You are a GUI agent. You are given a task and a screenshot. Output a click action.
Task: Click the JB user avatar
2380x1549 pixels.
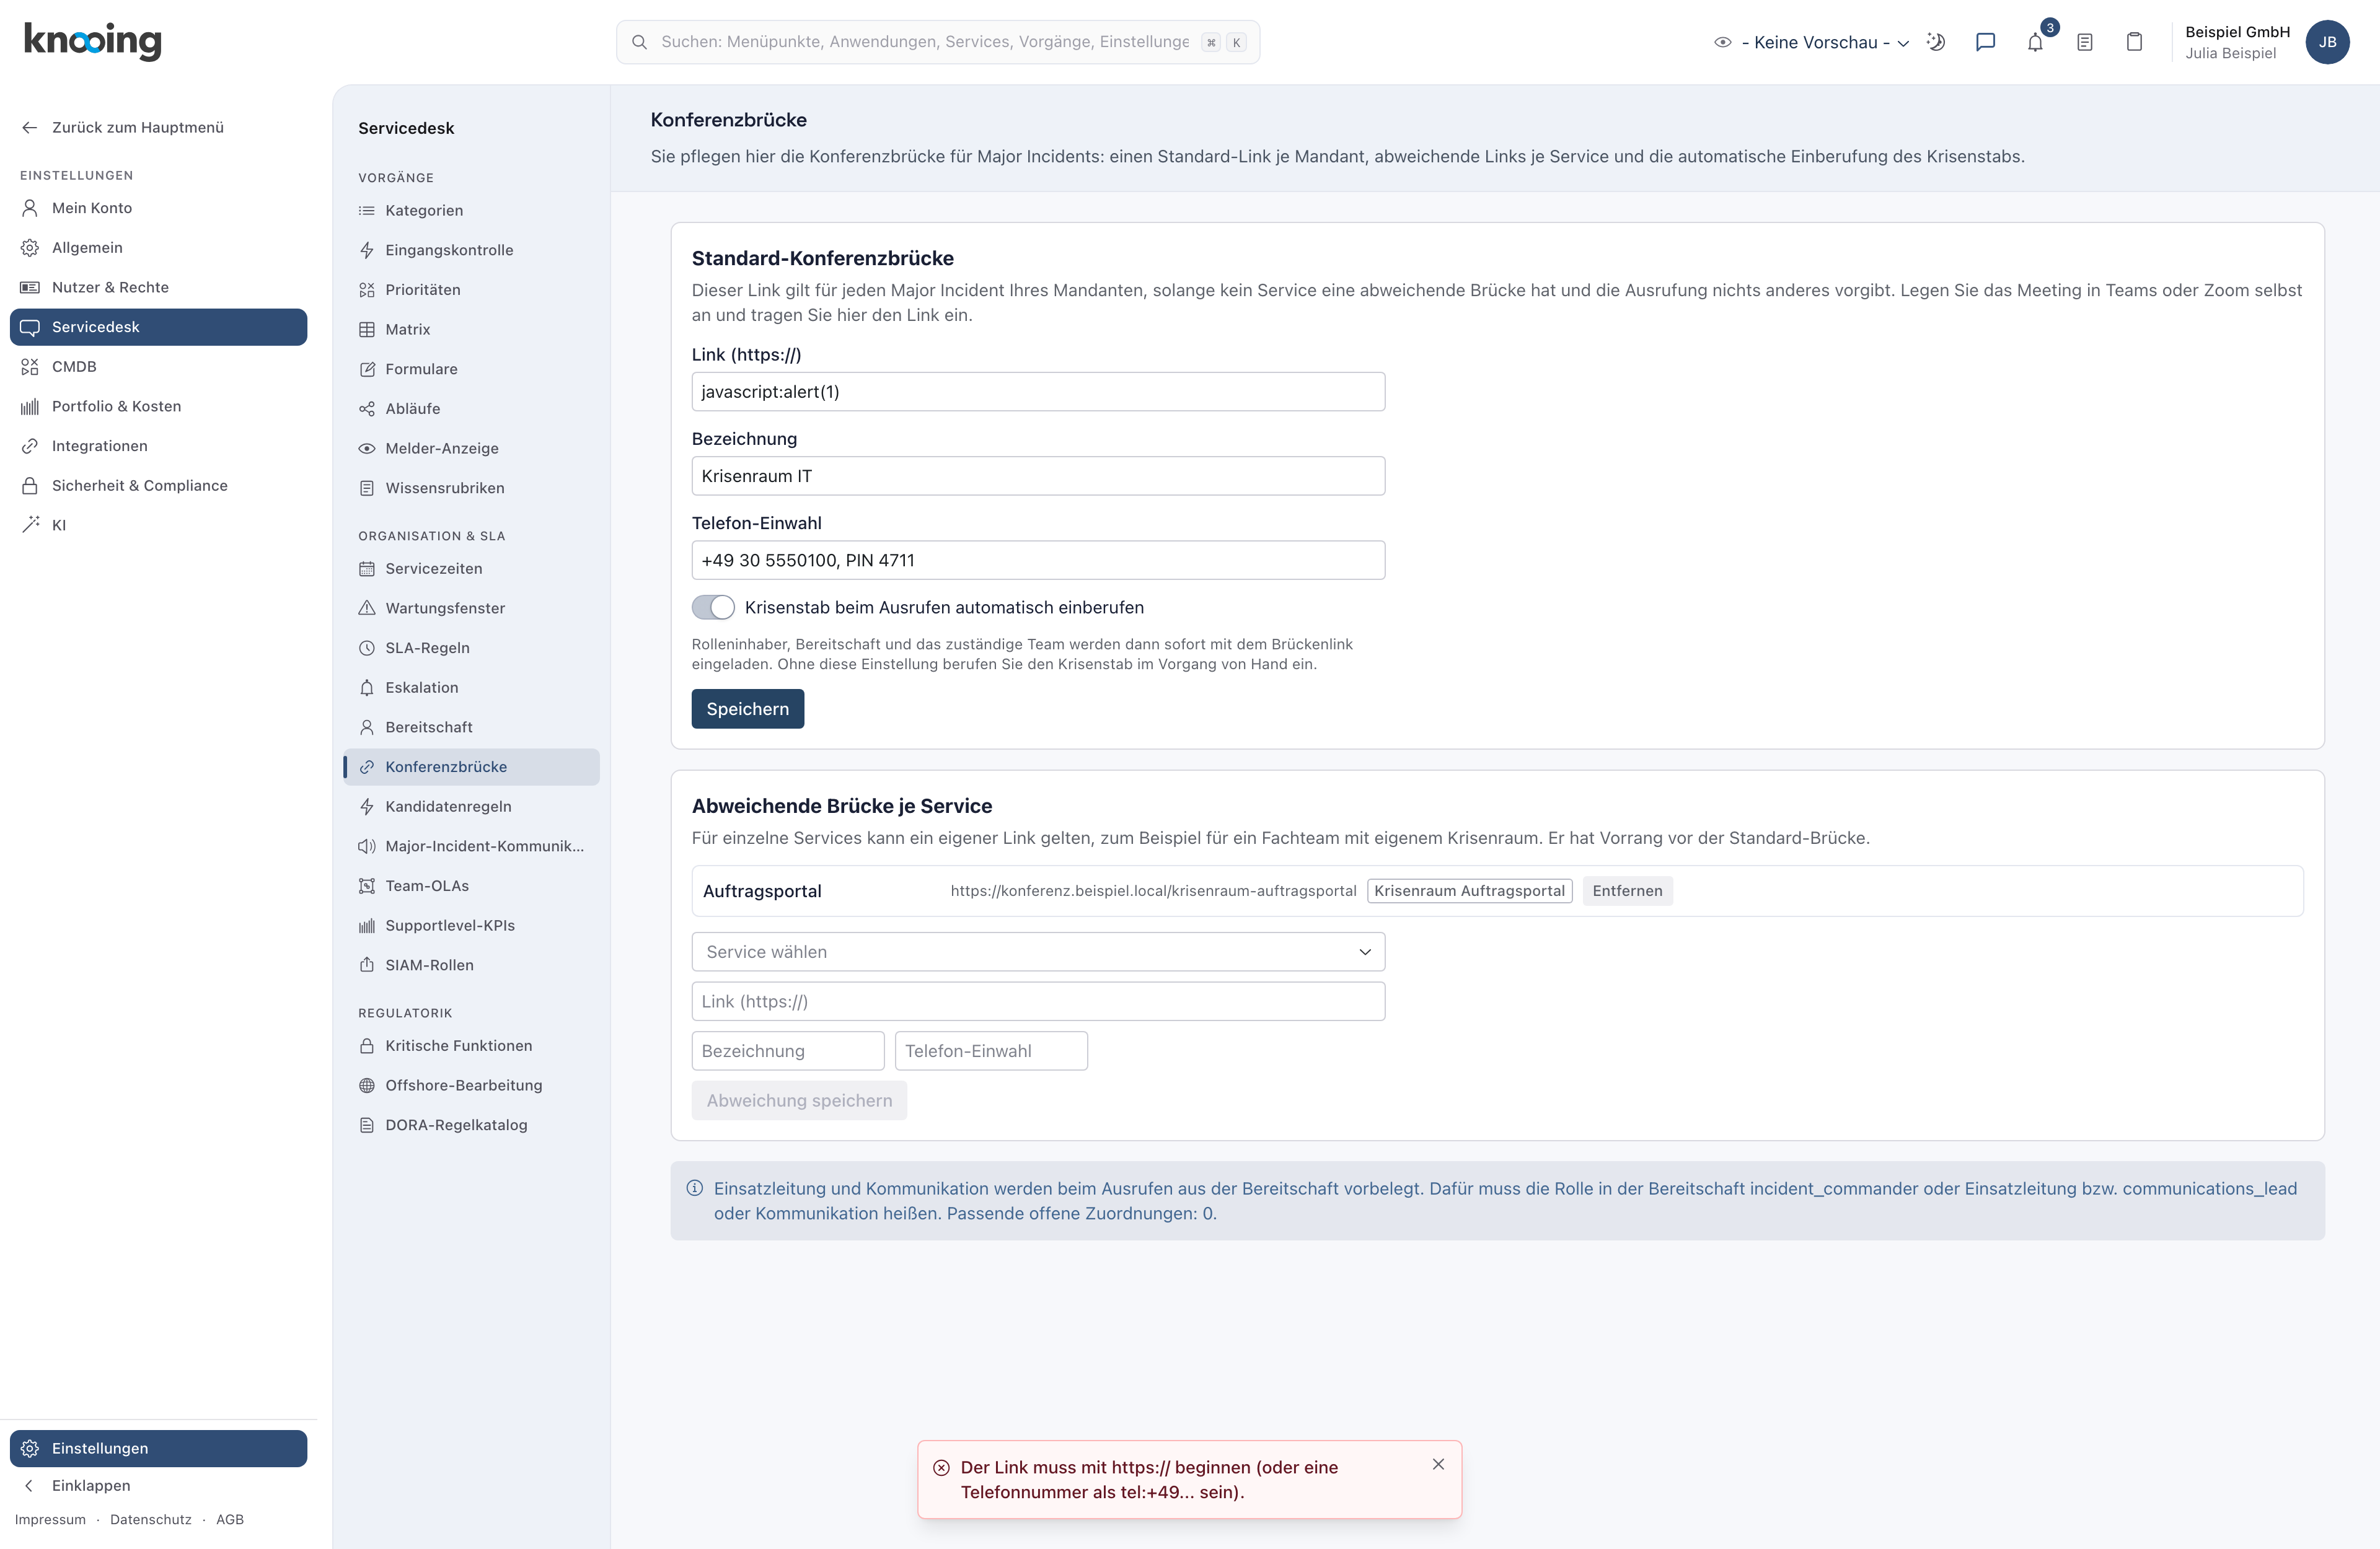point(2327,42)
